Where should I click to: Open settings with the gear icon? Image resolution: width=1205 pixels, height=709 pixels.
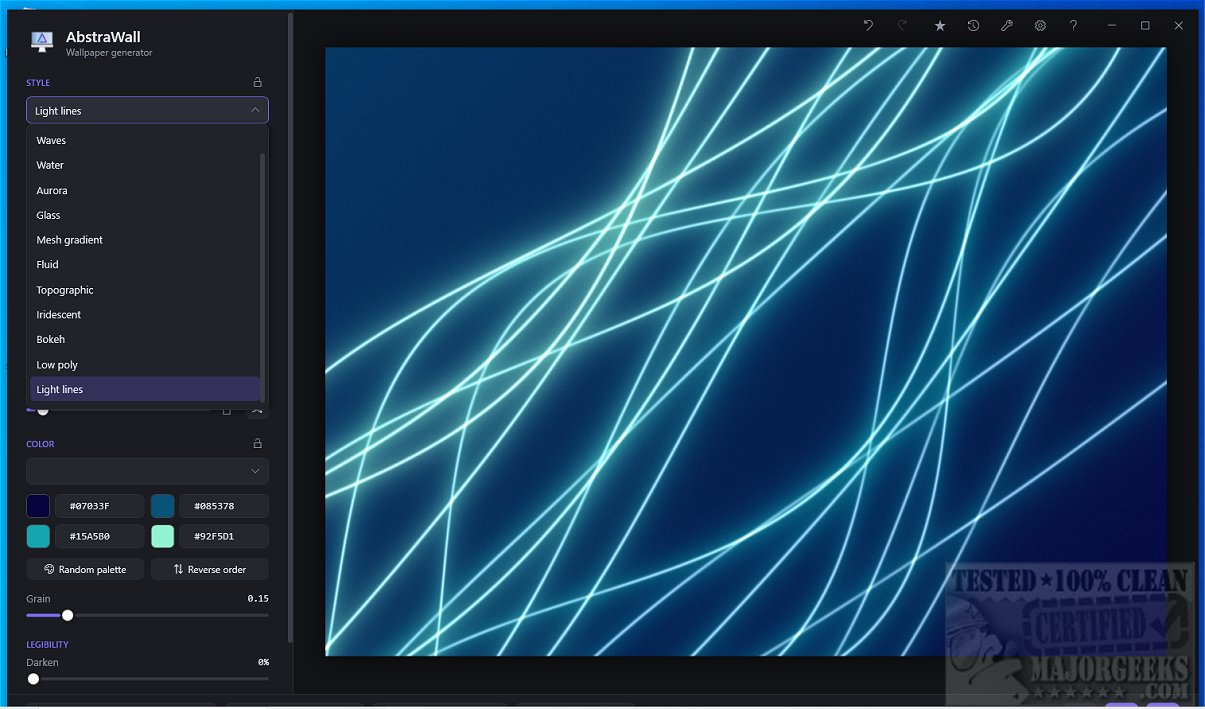click(x=1040, y=26)
